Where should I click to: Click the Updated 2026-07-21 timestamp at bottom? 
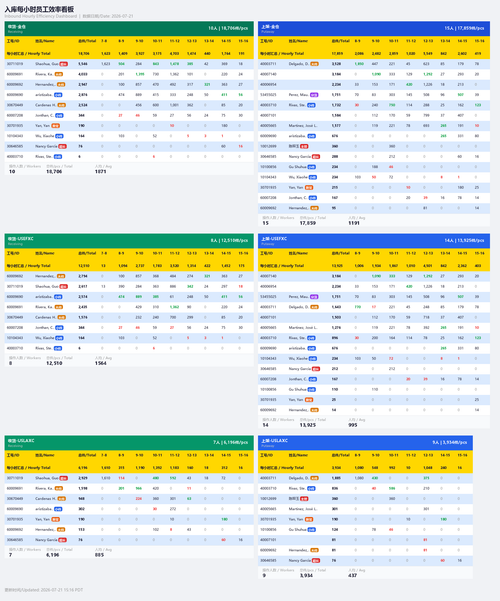tap(44, 590)
